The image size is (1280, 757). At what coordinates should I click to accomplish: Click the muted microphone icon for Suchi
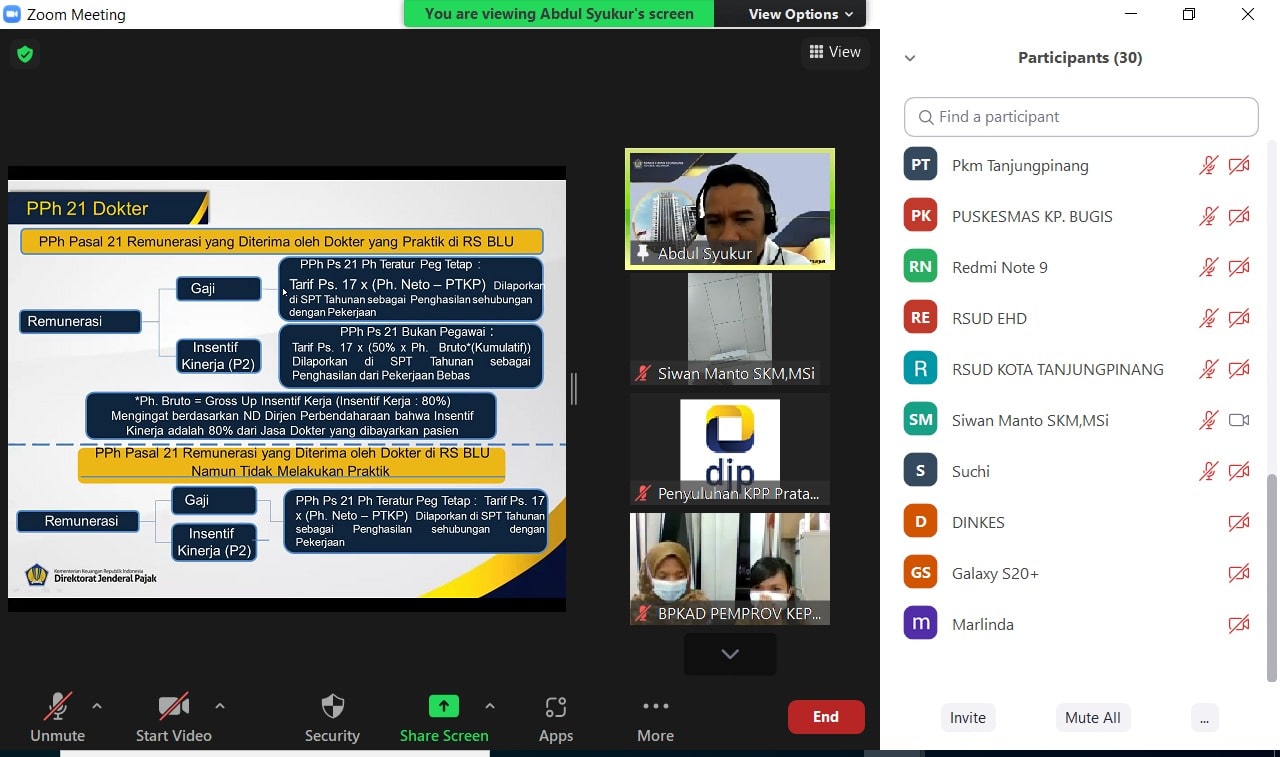pos(1208,471)
